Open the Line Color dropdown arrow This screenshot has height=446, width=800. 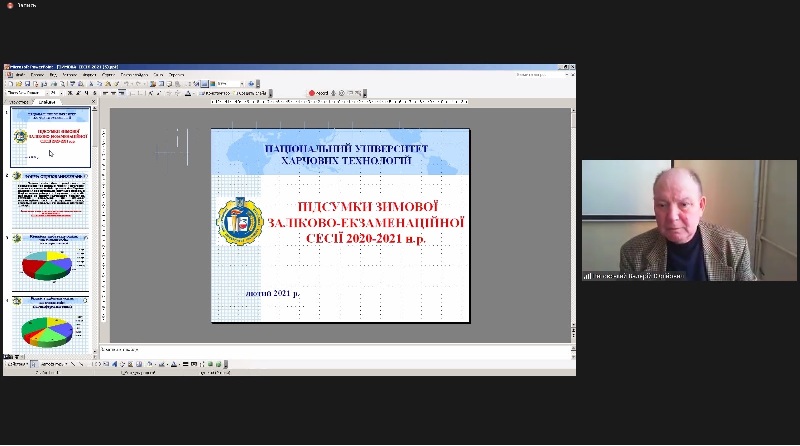click(x=167, y=364)
